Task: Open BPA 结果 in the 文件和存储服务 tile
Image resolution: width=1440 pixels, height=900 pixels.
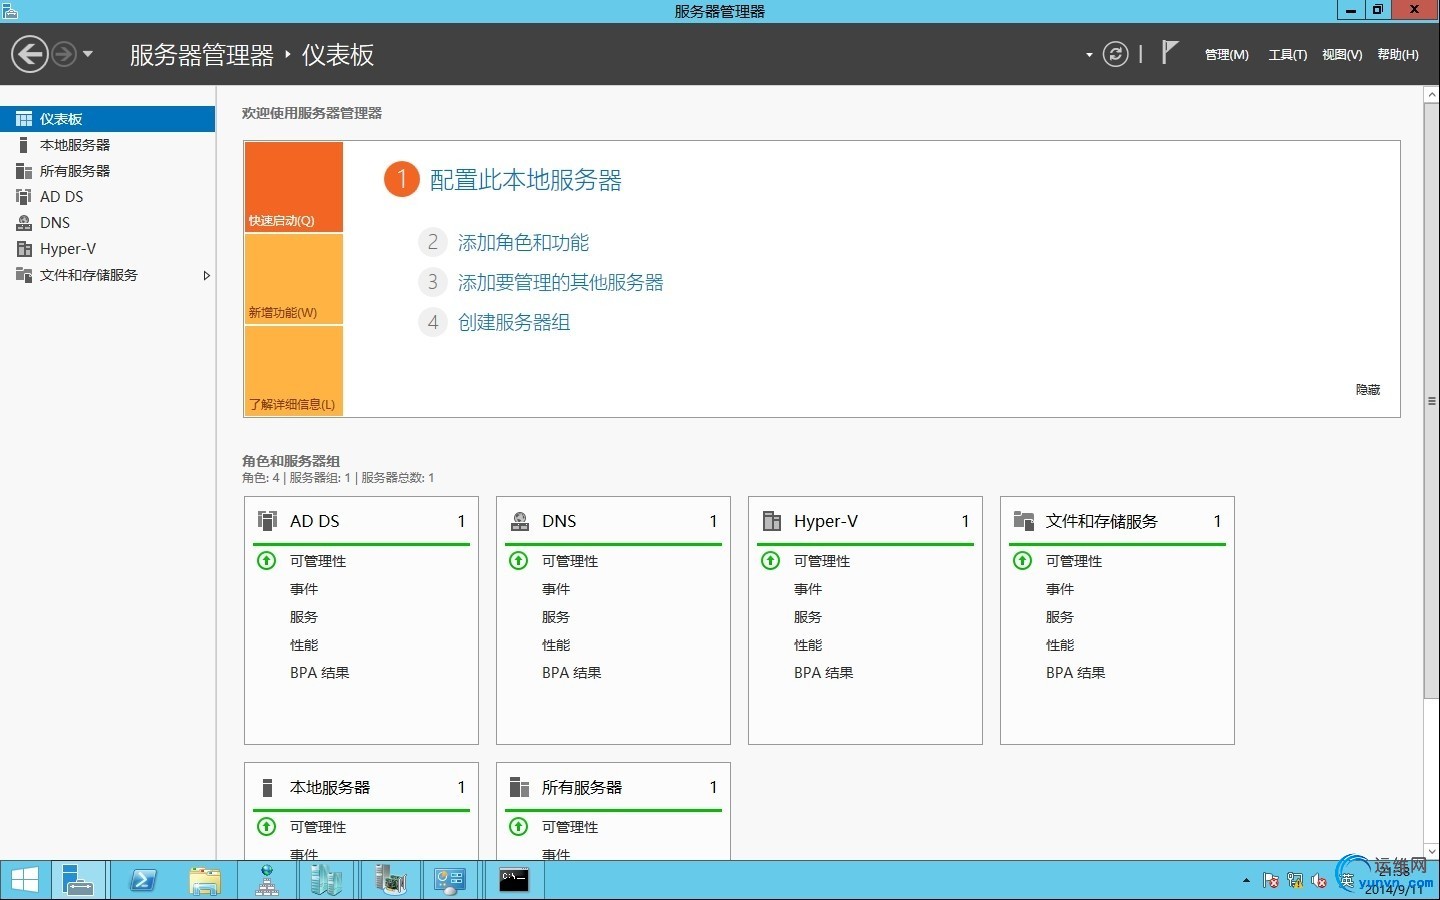Action: tap(1076, 673)
